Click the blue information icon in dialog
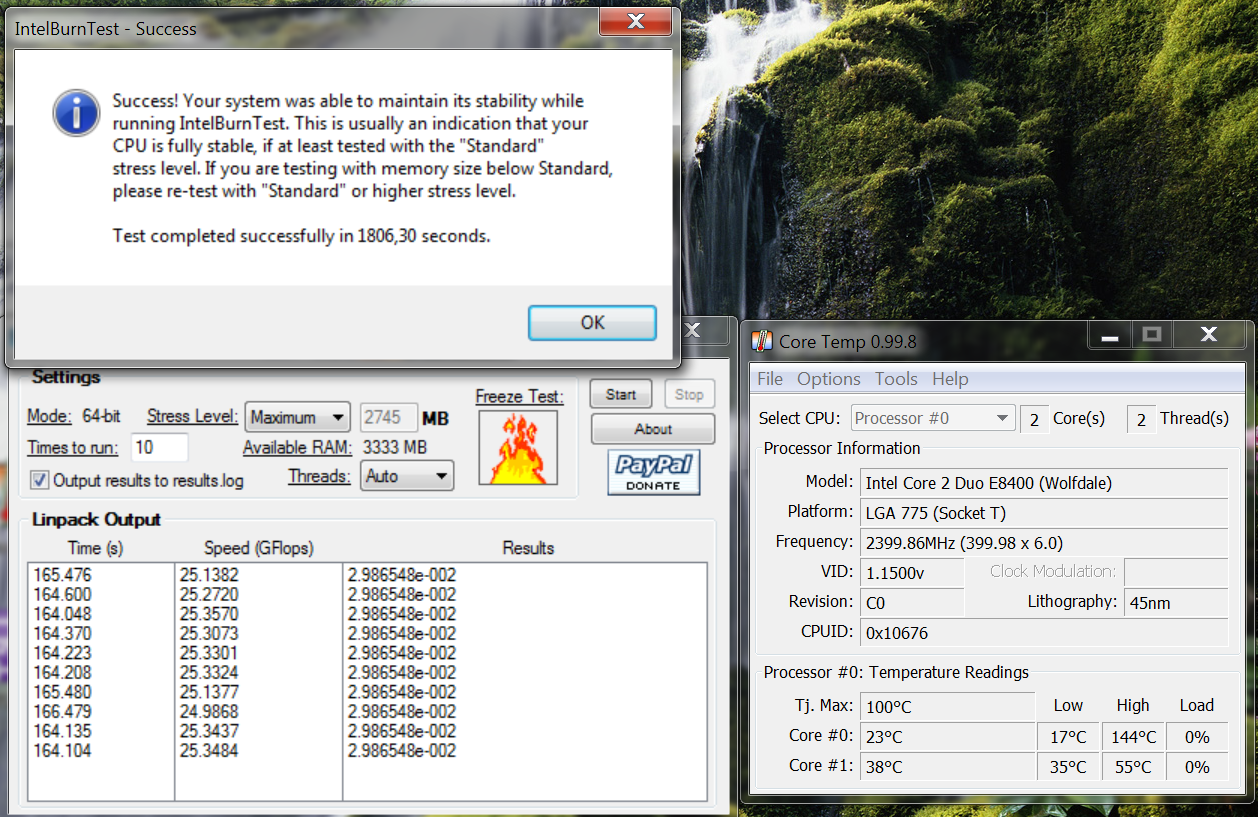Image resolution: width=1258 pixels, height=817 pixels. pos(76,112)
